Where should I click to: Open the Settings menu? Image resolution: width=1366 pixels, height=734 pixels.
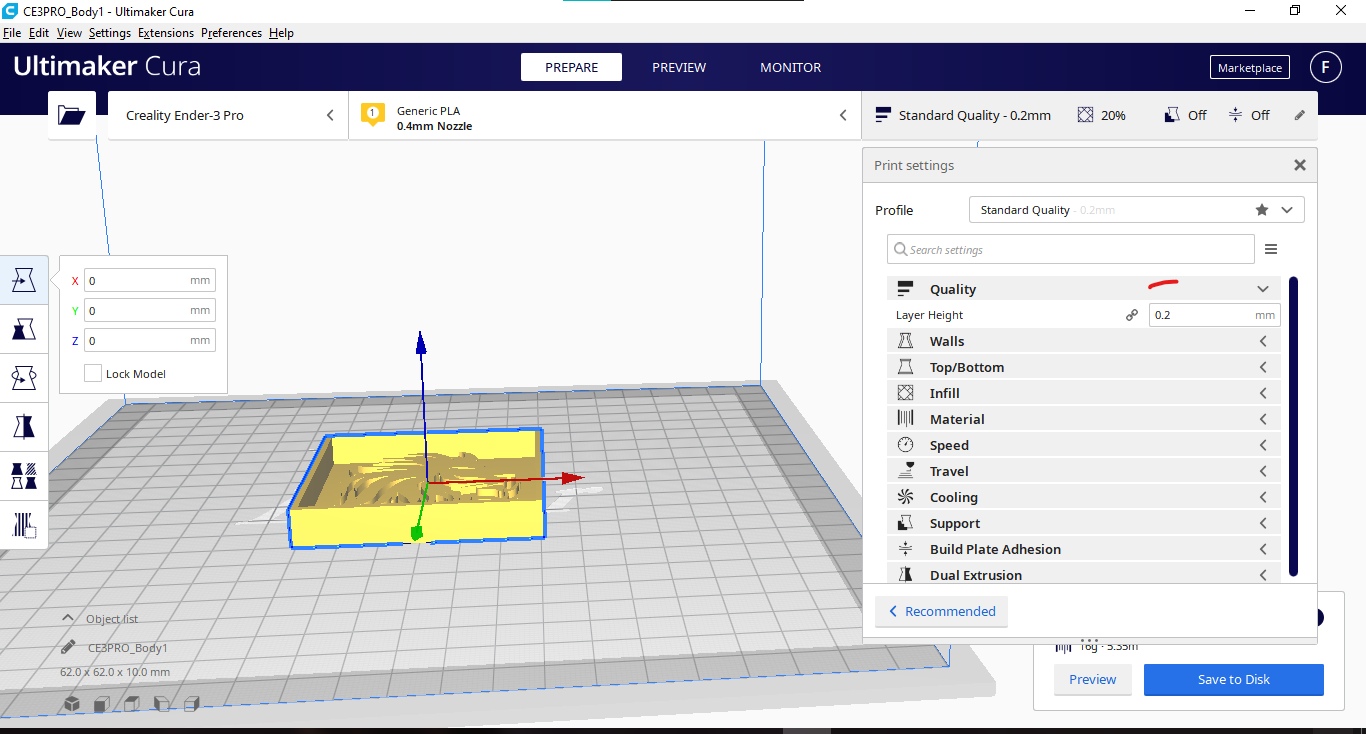[x=109, y=33]
